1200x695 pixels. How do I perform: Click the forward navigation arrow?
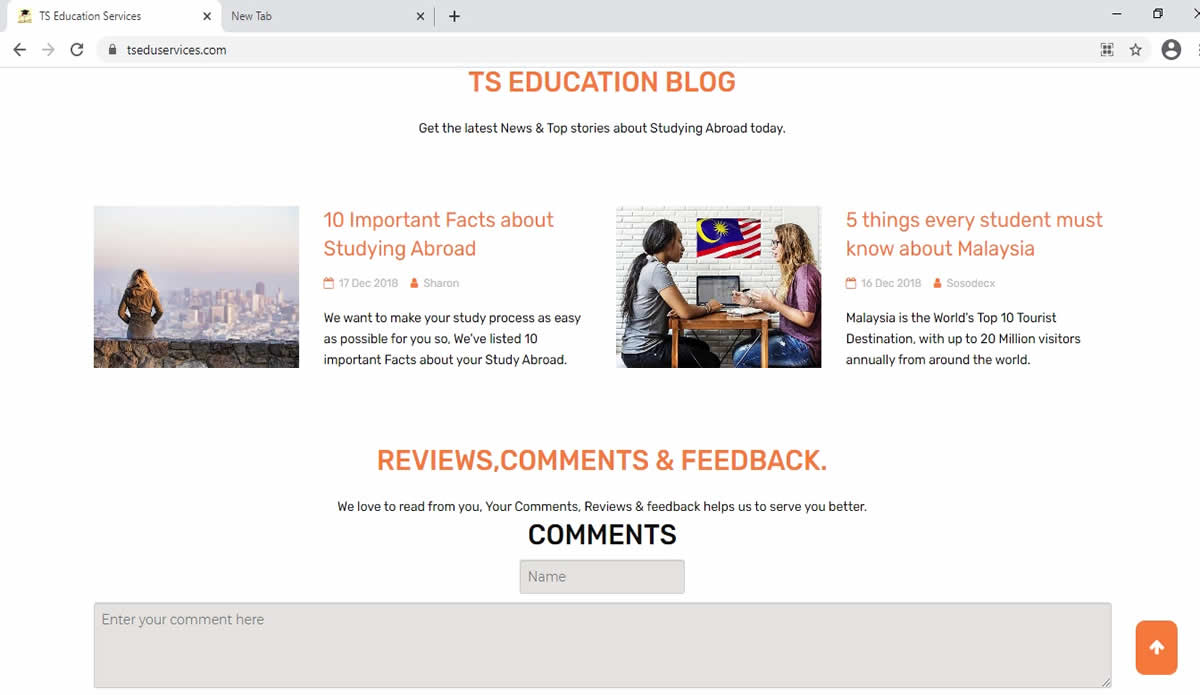(x=48, y=50)
